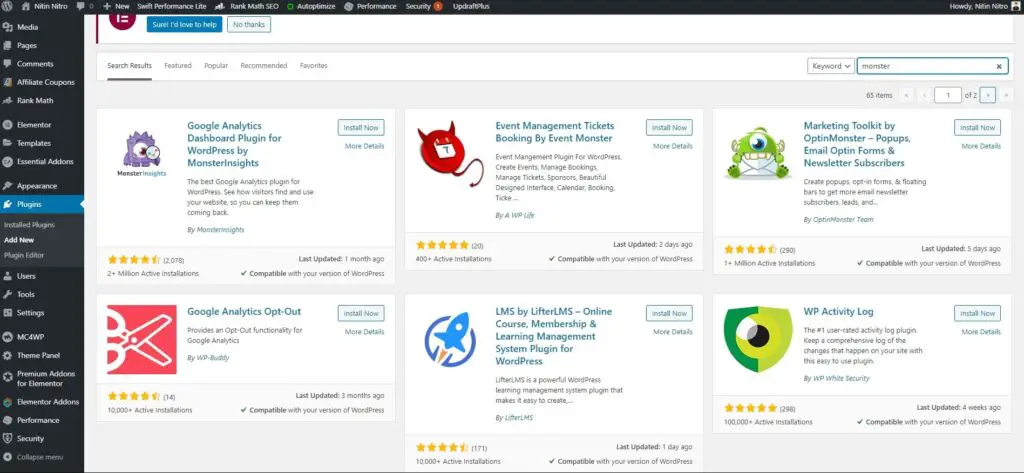This screenshot has height=473, width=1024.
Task: Dismiss notice with No thanks button
Action: 249,25
